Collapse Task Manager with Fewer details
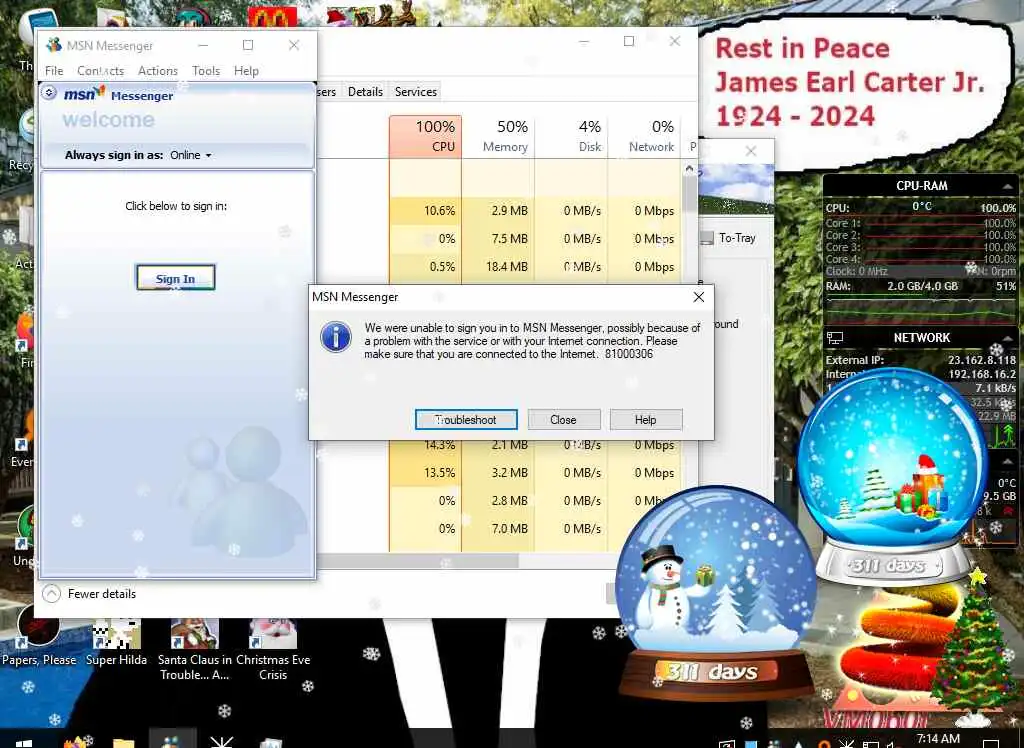Image resolution: width=1024 pixels, height=748 pixels. (89, 593)
